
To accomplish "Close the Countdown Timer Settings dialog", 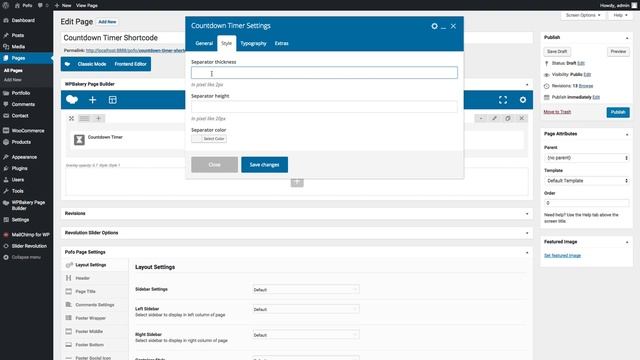I will point(453,26).
